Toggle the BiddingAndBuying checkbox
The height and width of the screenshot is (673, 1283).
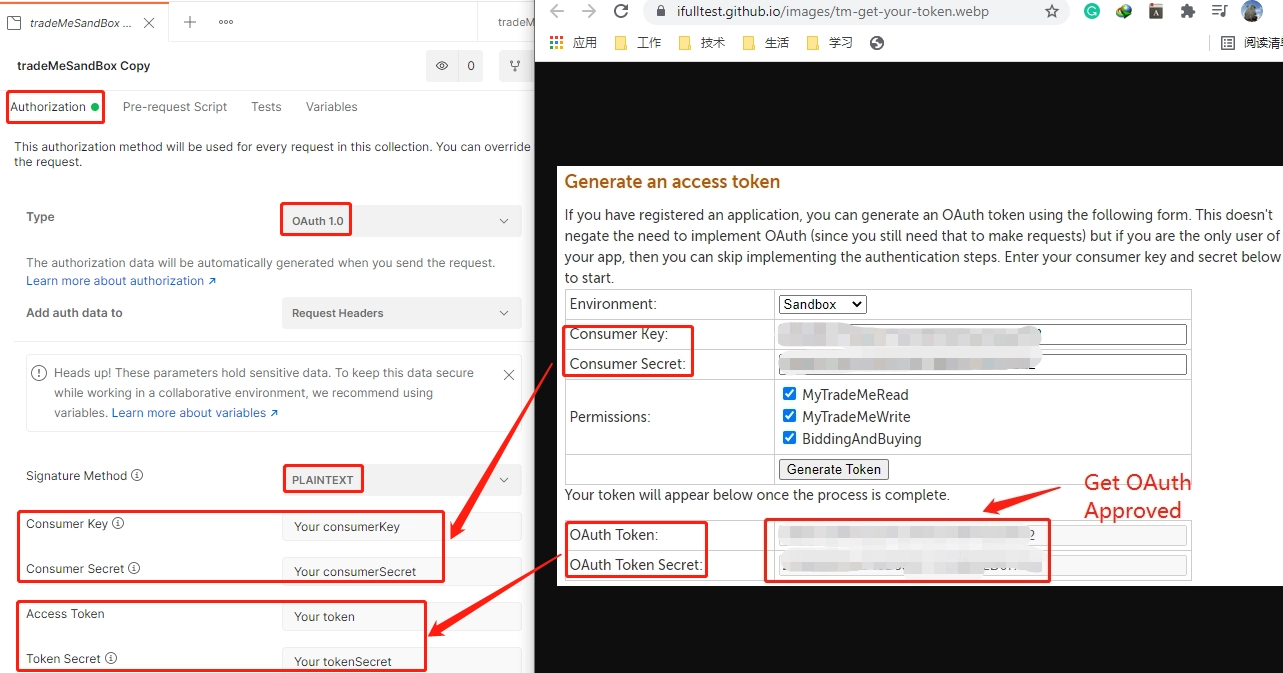click(x=790, y=438)
